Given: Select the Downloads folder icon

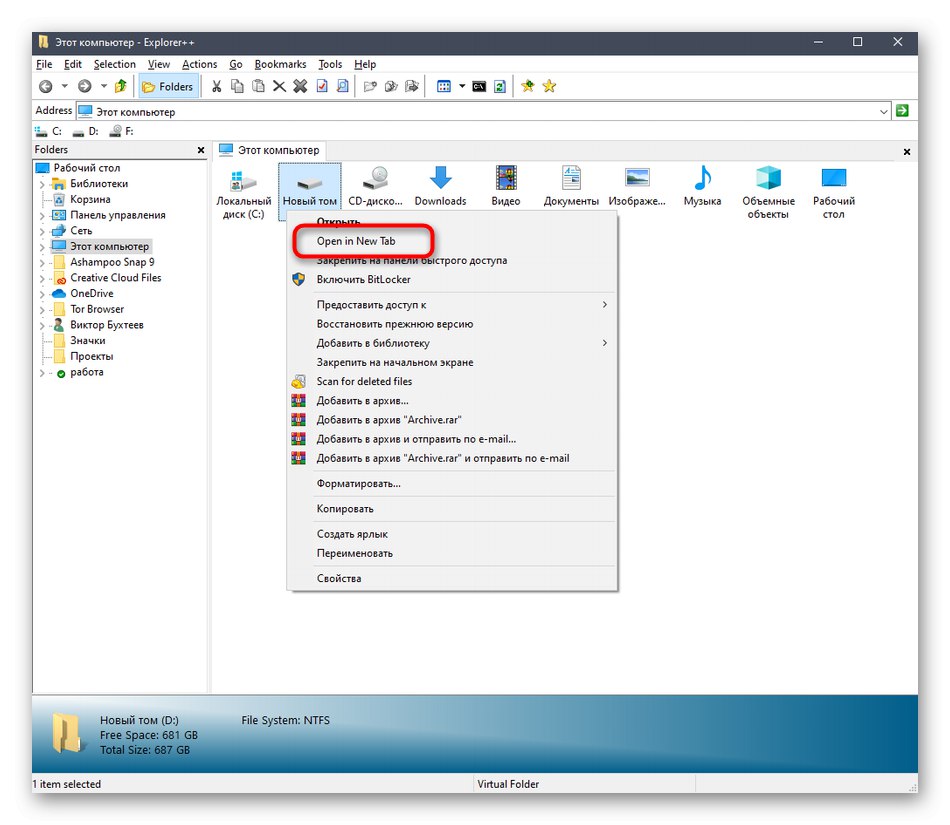Looking at the screenshot, I should point(440,187).
